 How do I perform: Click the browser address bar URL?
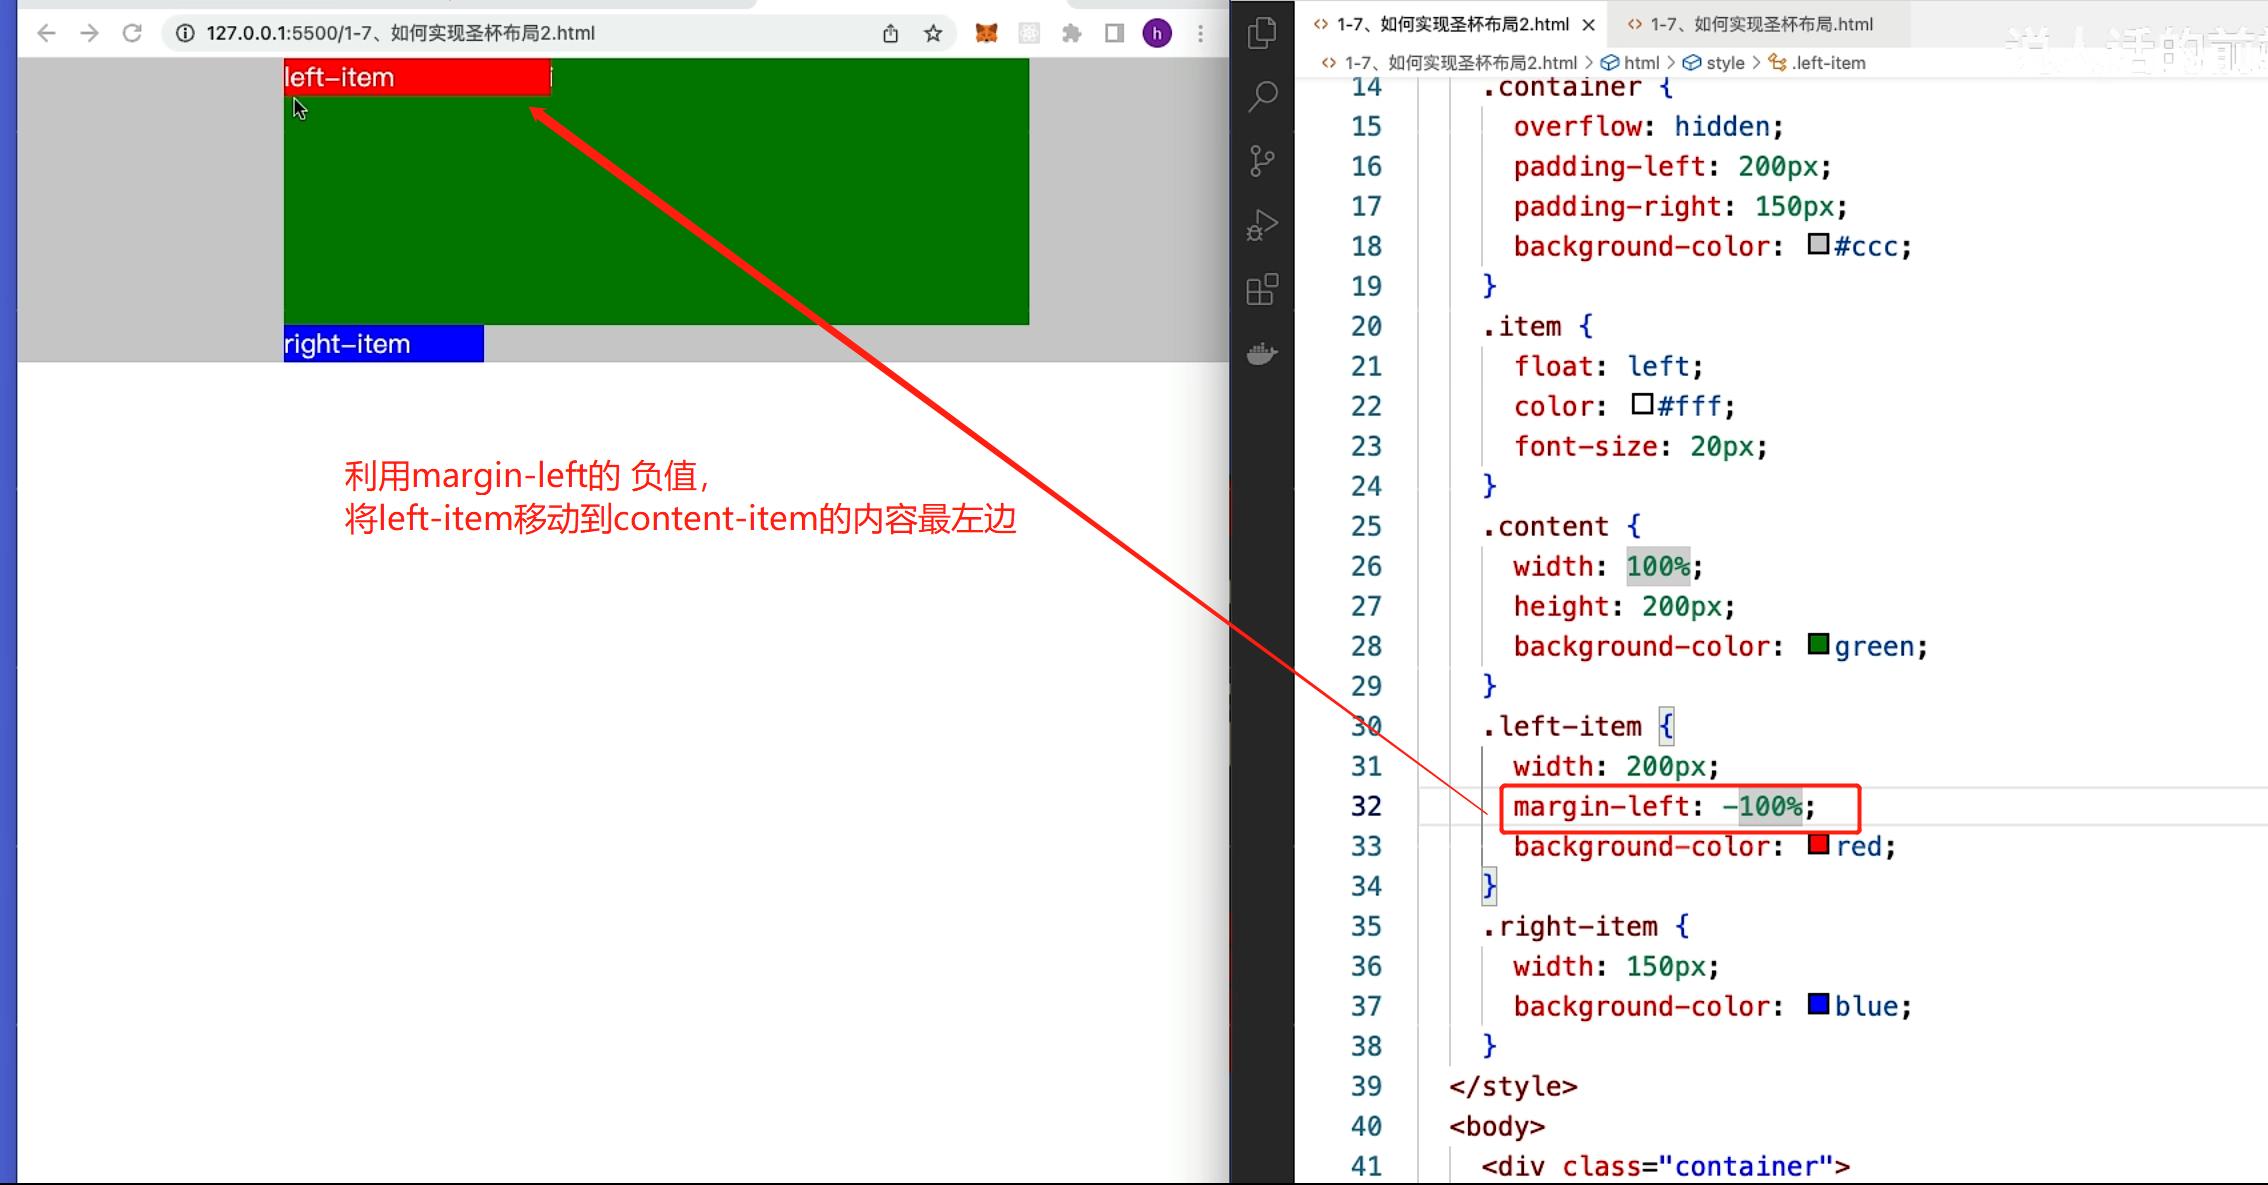400,33
